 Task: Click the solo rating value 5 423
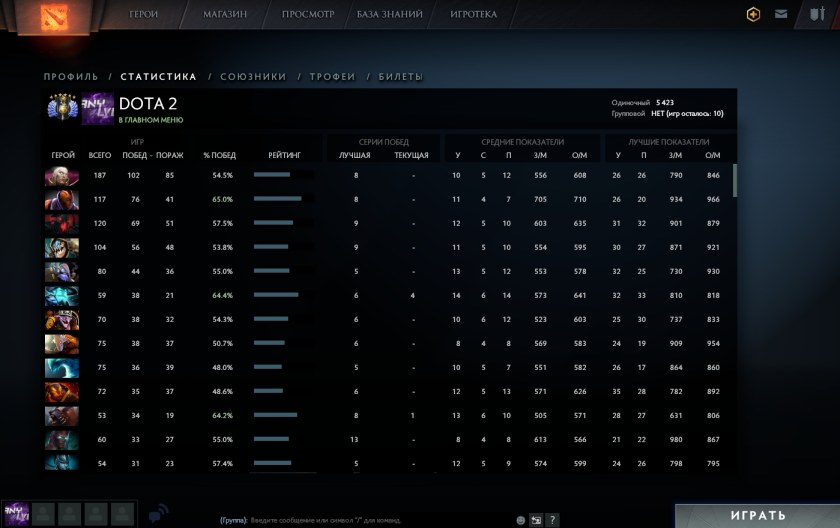665,102
